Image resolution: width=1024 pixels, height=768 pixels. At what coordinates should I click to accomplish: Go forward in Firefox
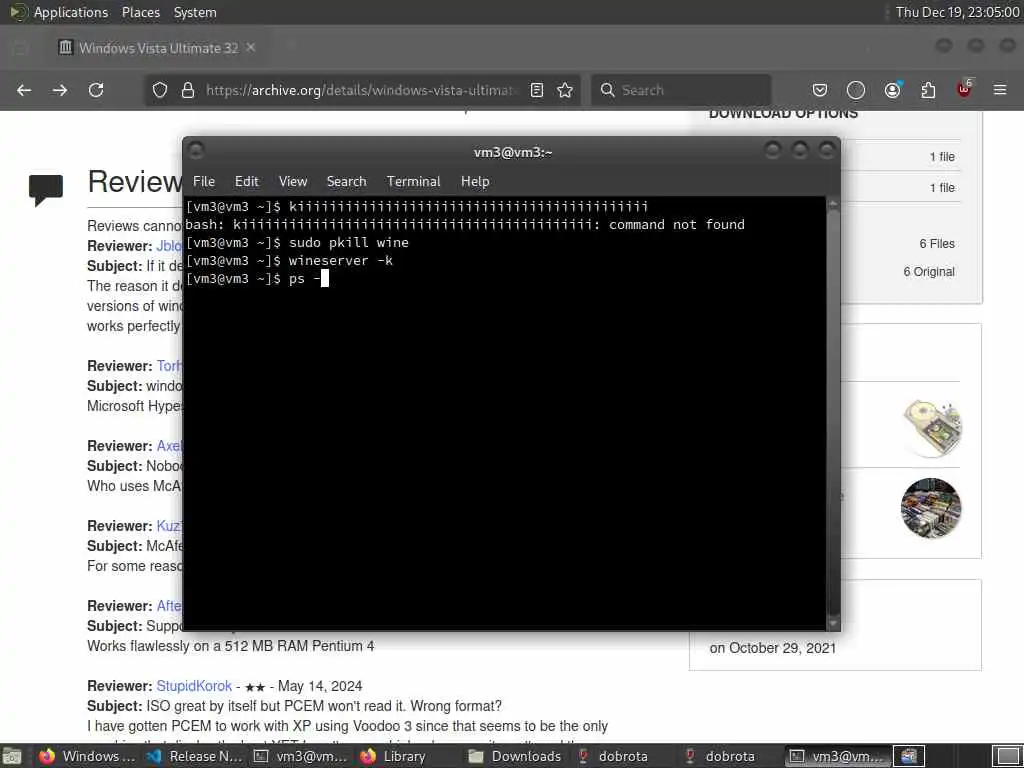click(60, 90)
